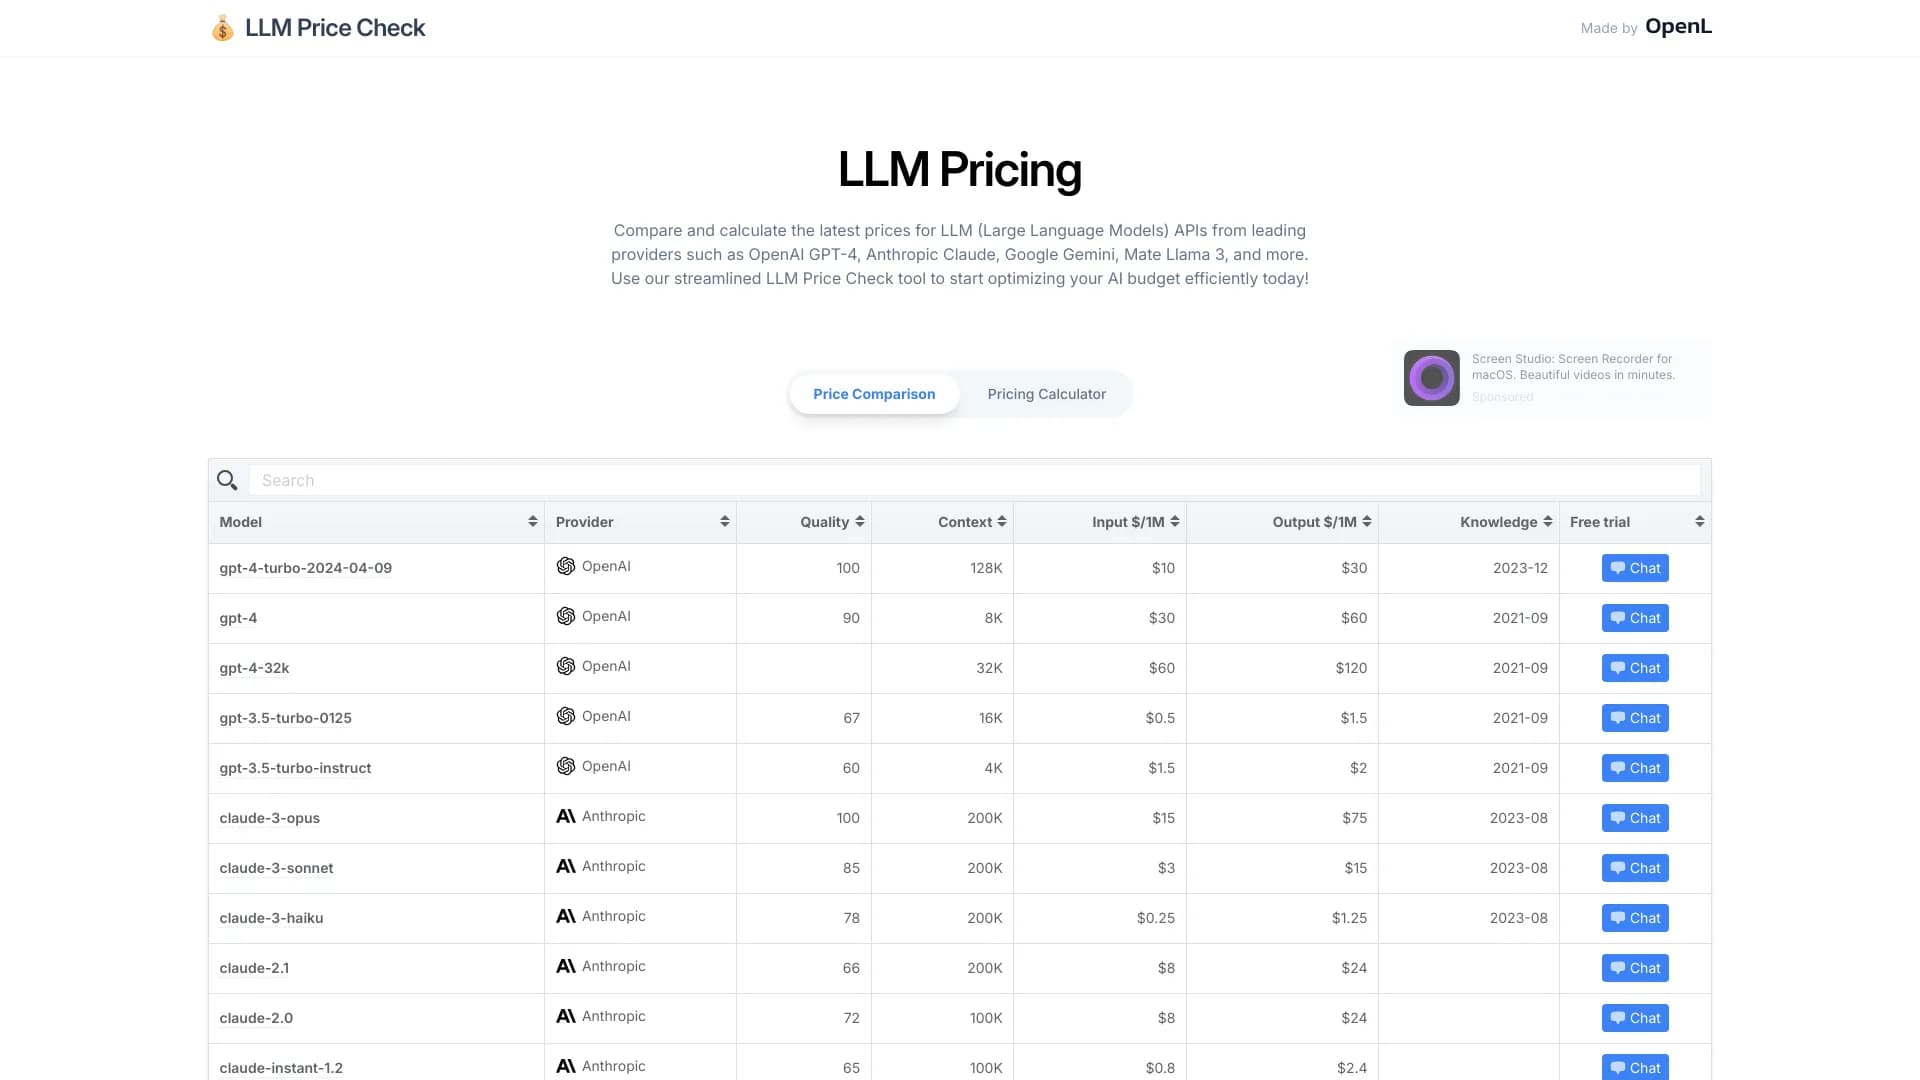1920x1080 pixels.
Task: Toggle sorting on the Quality column
Action: [858, 521]
